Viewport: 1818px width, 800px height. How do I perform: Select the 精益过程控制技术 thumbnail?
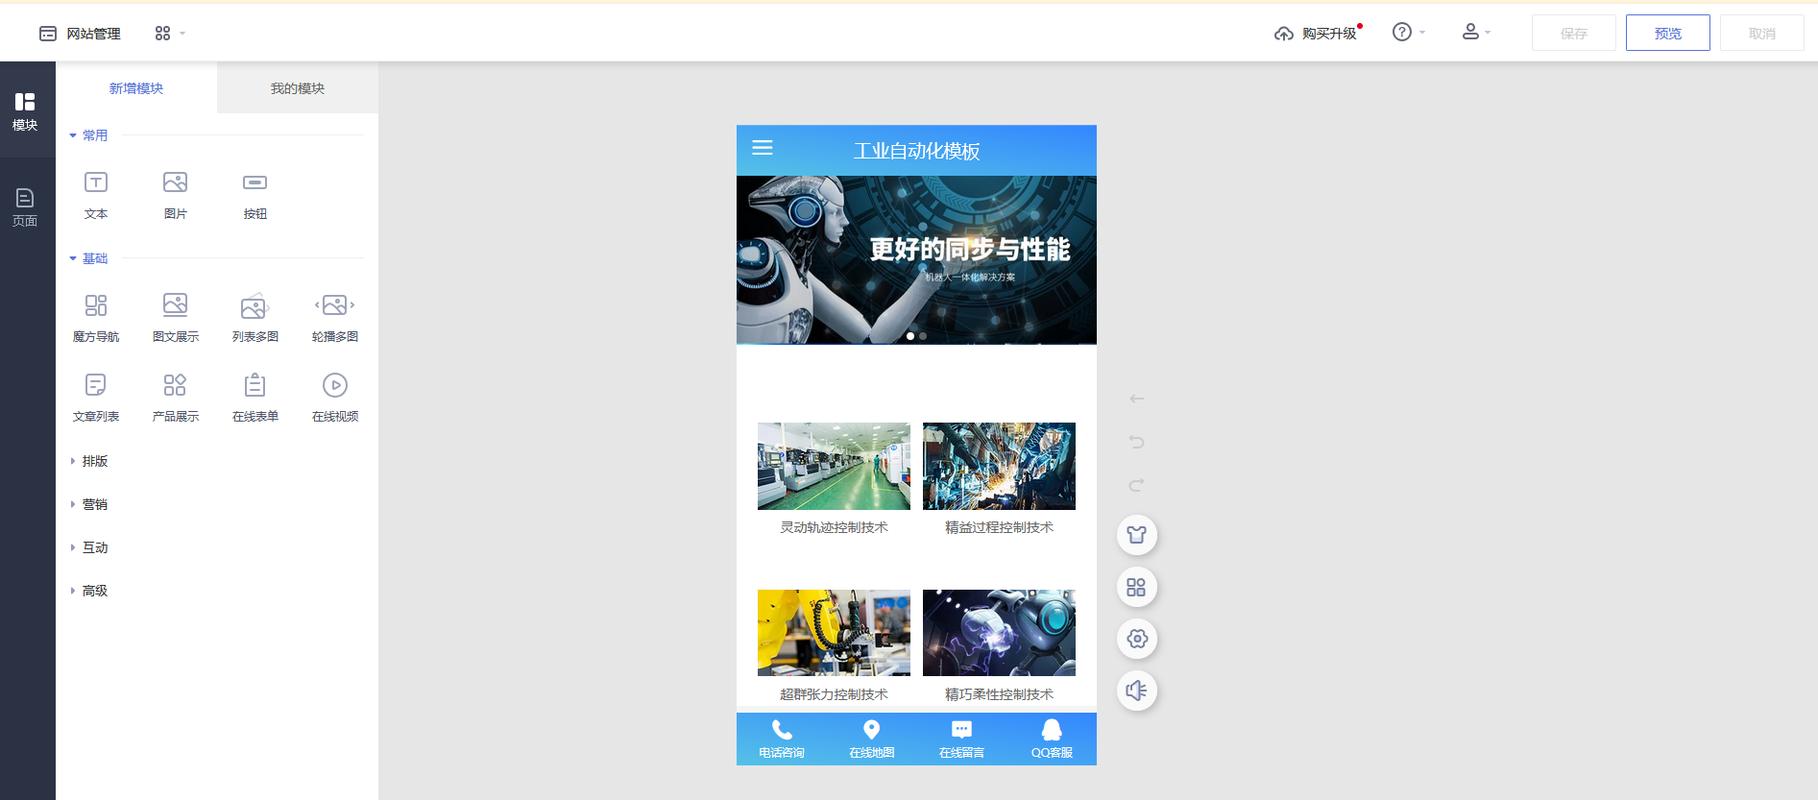999,466
